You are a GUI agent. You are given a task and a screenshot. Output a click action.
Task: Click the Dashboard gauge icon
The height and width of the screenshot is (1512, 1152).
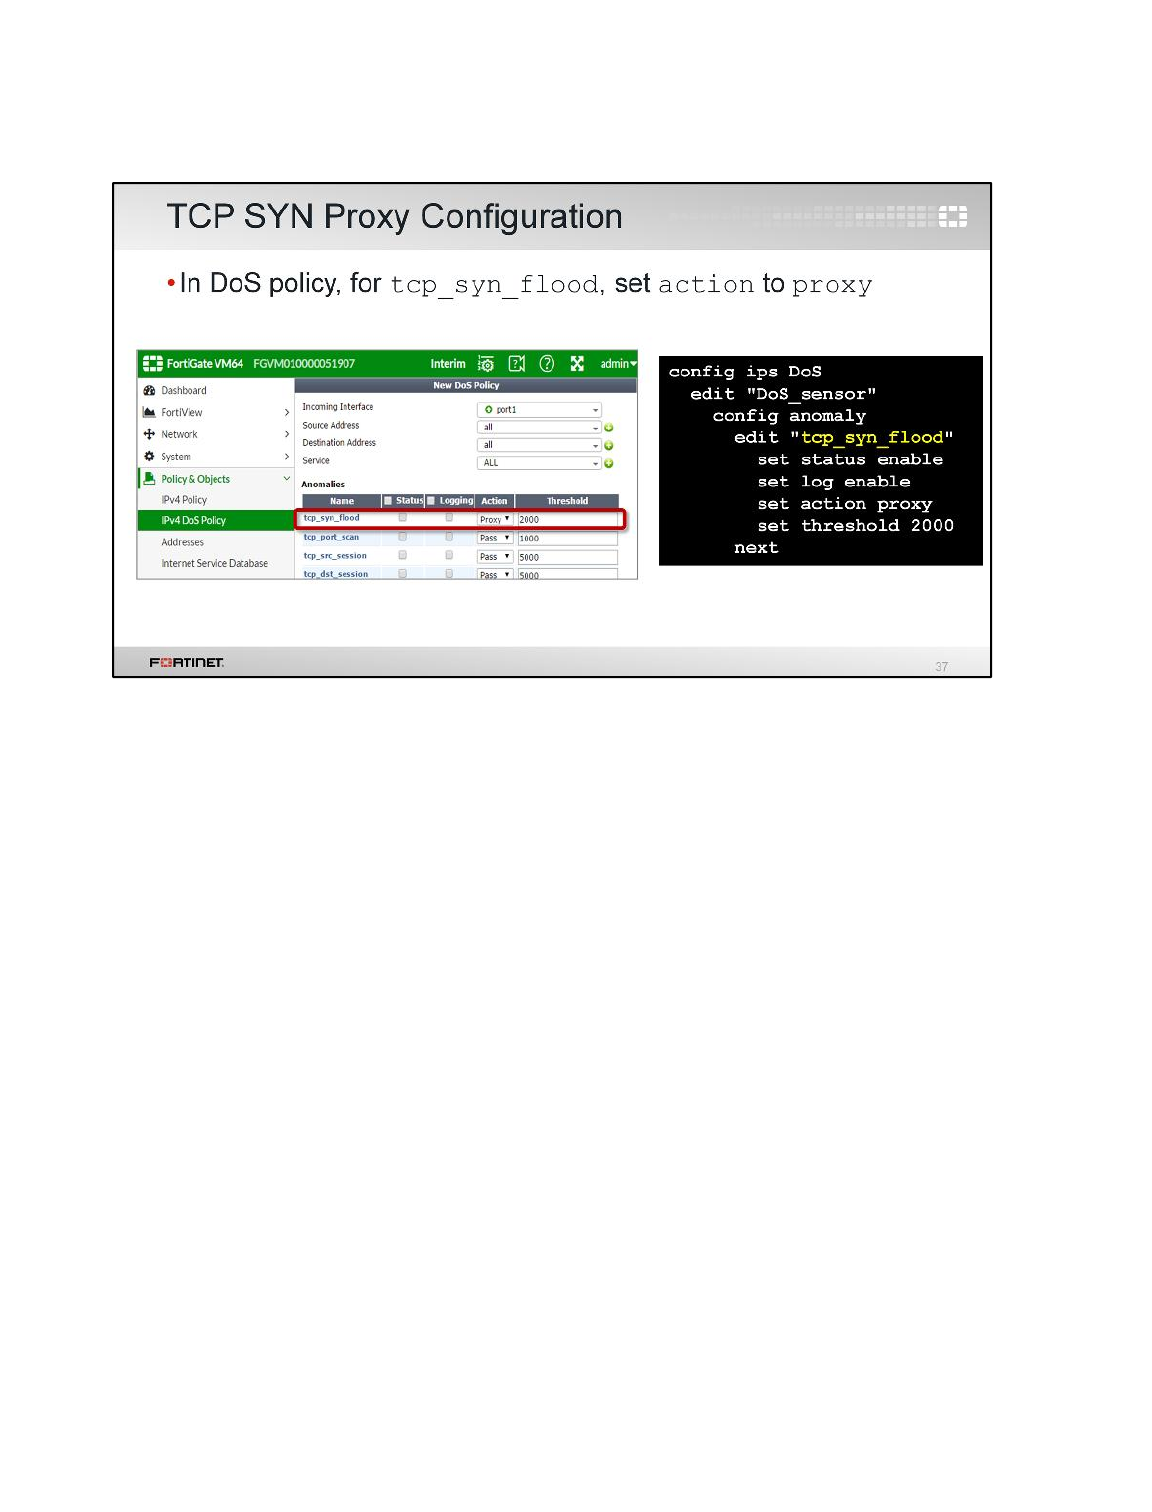(149, 391)
